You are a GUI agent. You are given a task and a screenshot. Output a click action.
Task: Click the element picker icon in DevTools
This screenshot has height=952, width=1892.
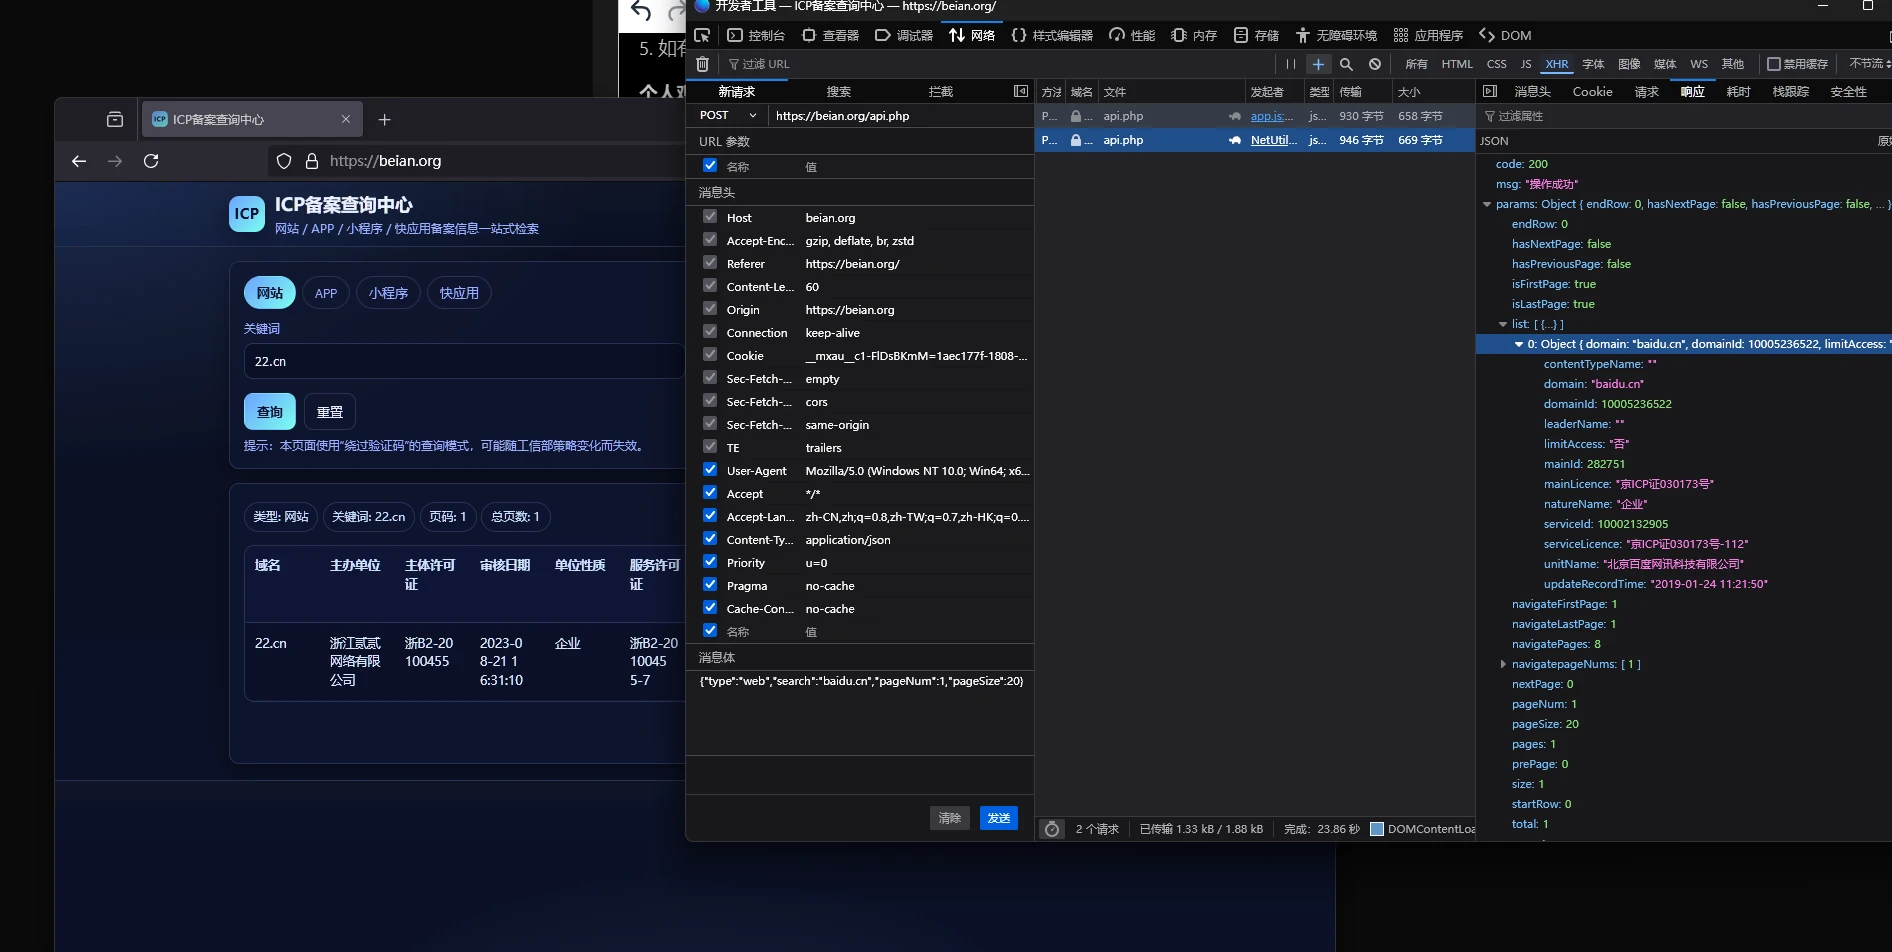pos(702,35)
